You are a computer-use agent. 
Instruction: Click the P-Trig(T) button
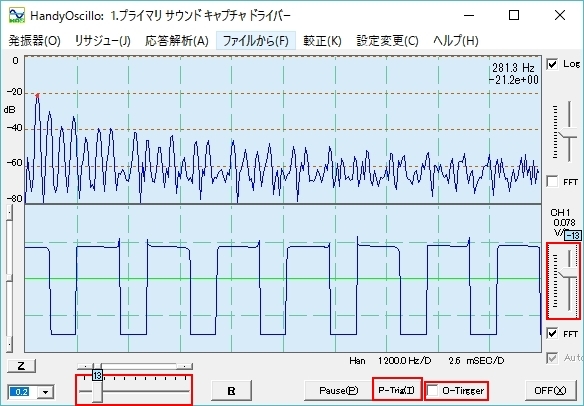[397, 390]
